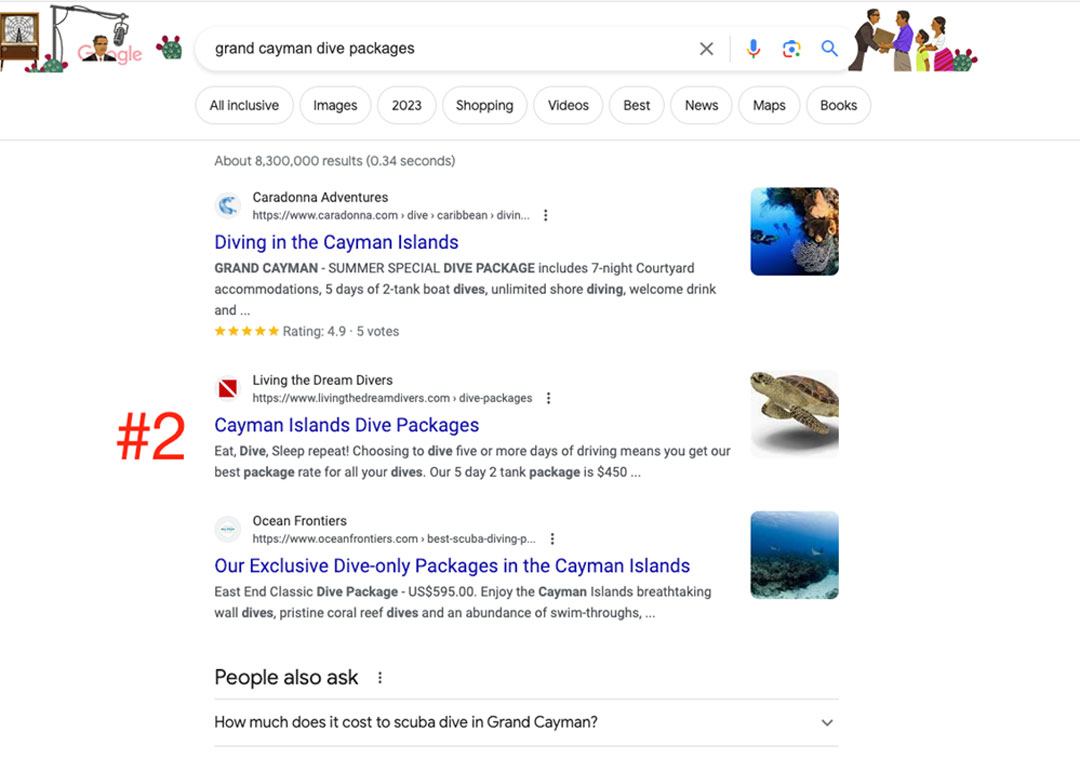Open more options for Caradonna Adventures result

pos(546,216)
